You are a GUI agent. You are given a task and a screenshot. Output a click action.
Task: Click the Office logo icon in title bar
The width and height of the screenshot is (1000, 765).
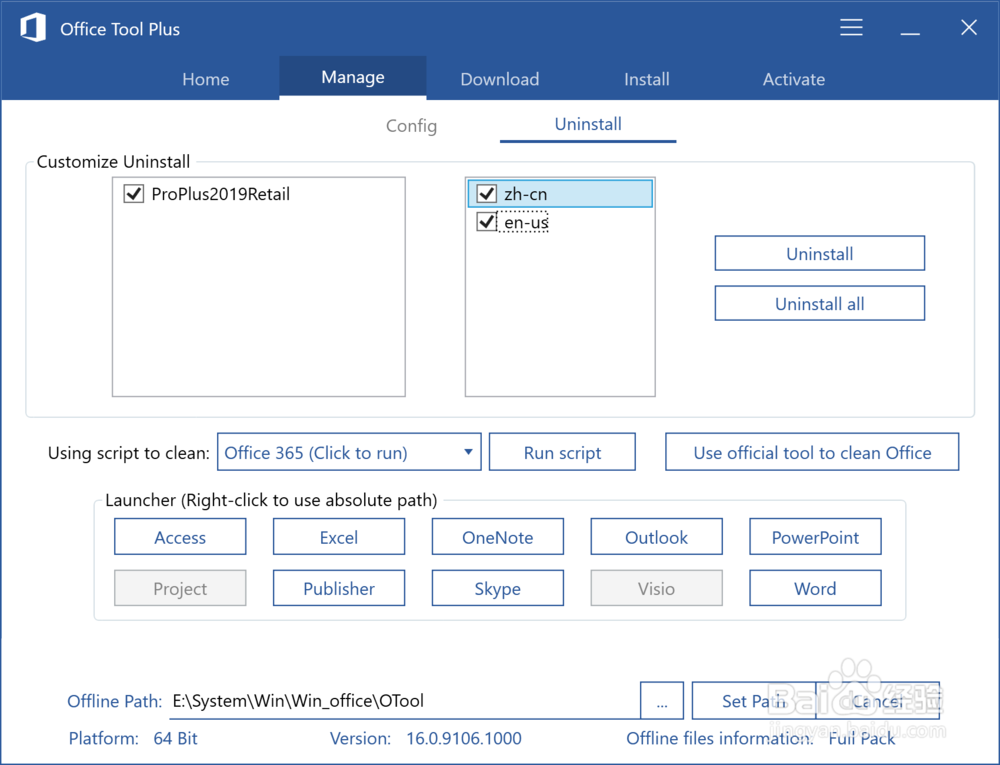click(x=33, y=28)
